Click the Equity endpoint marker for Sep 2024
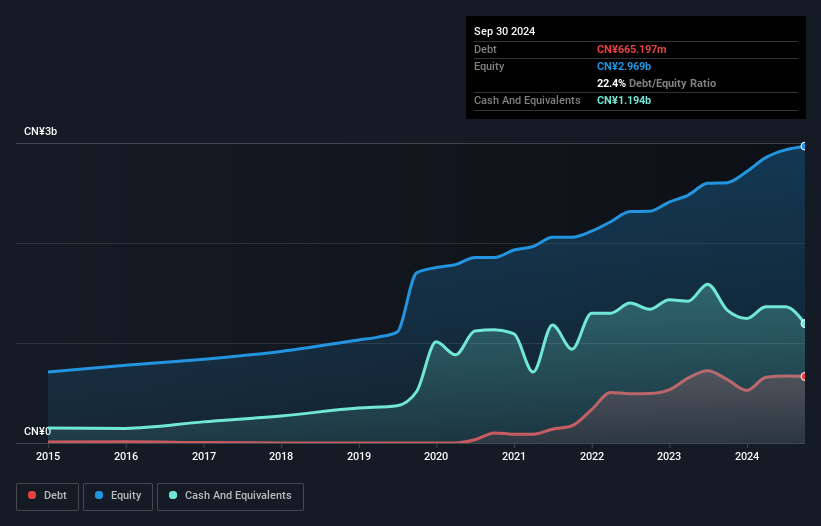Screen dimensions: 821x526 [x=804, y=147]
